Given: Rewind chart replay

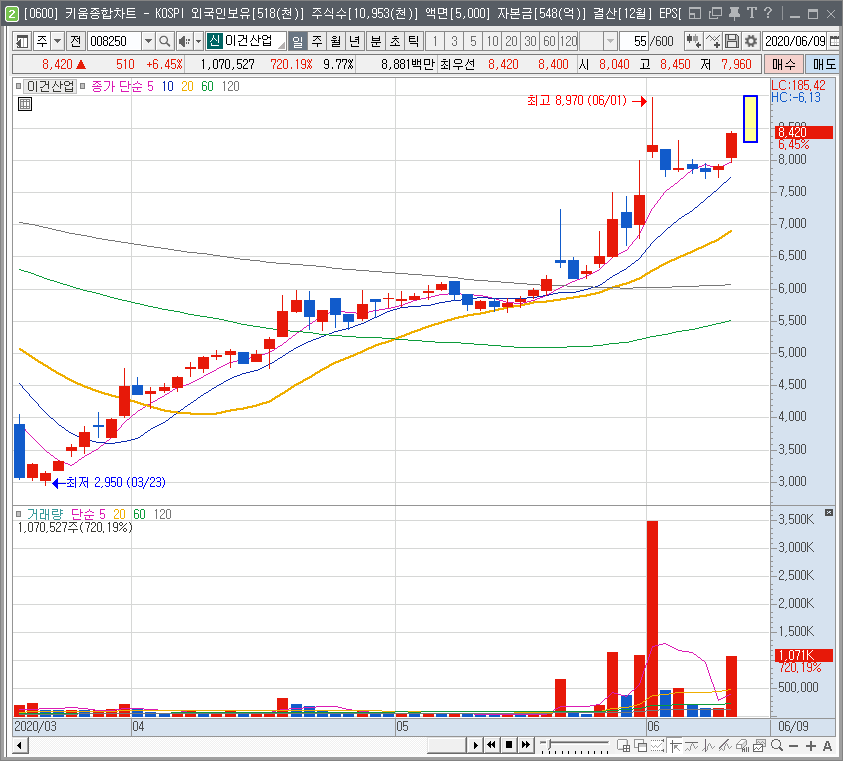Looking at the screenshot, I should tap(492, 745).
